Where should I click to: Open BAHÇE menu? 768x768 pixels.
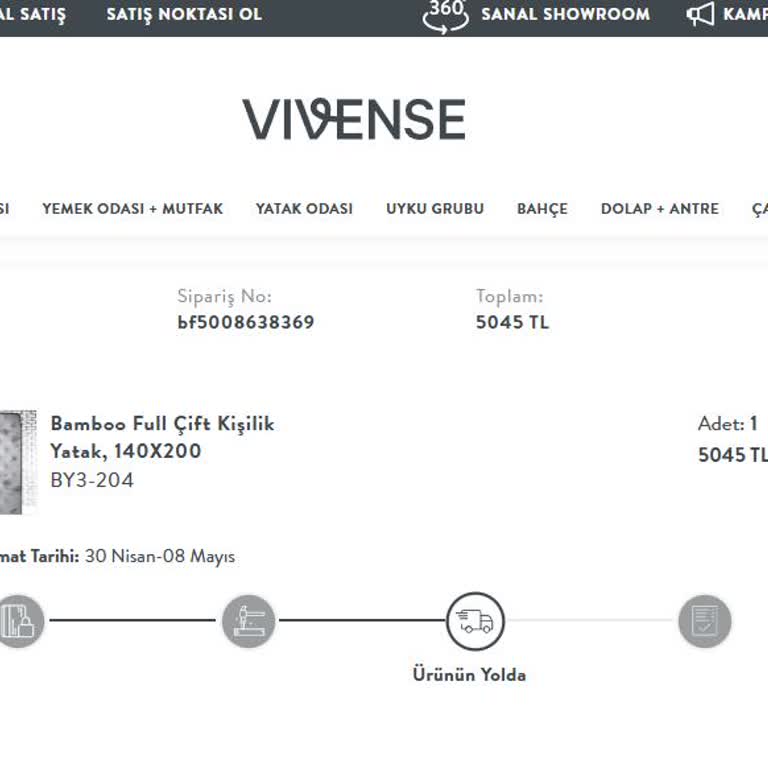(542, 209)
